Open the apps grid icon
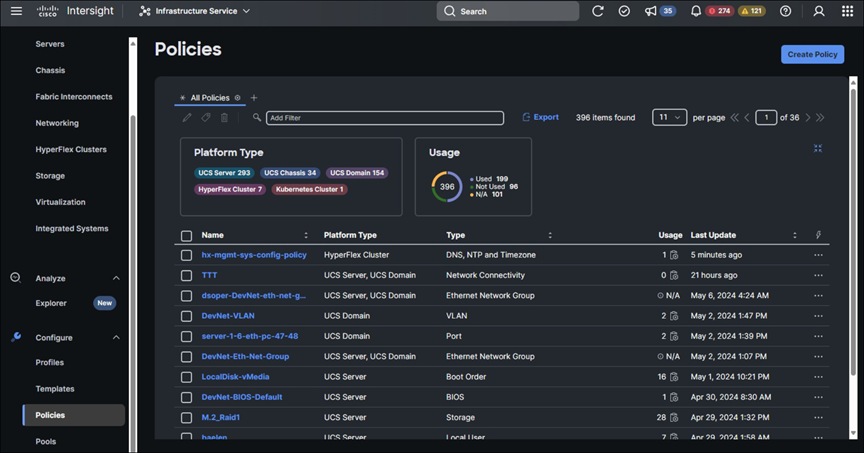Viewport: 864px width, 453px height. (x=847, y=11)
